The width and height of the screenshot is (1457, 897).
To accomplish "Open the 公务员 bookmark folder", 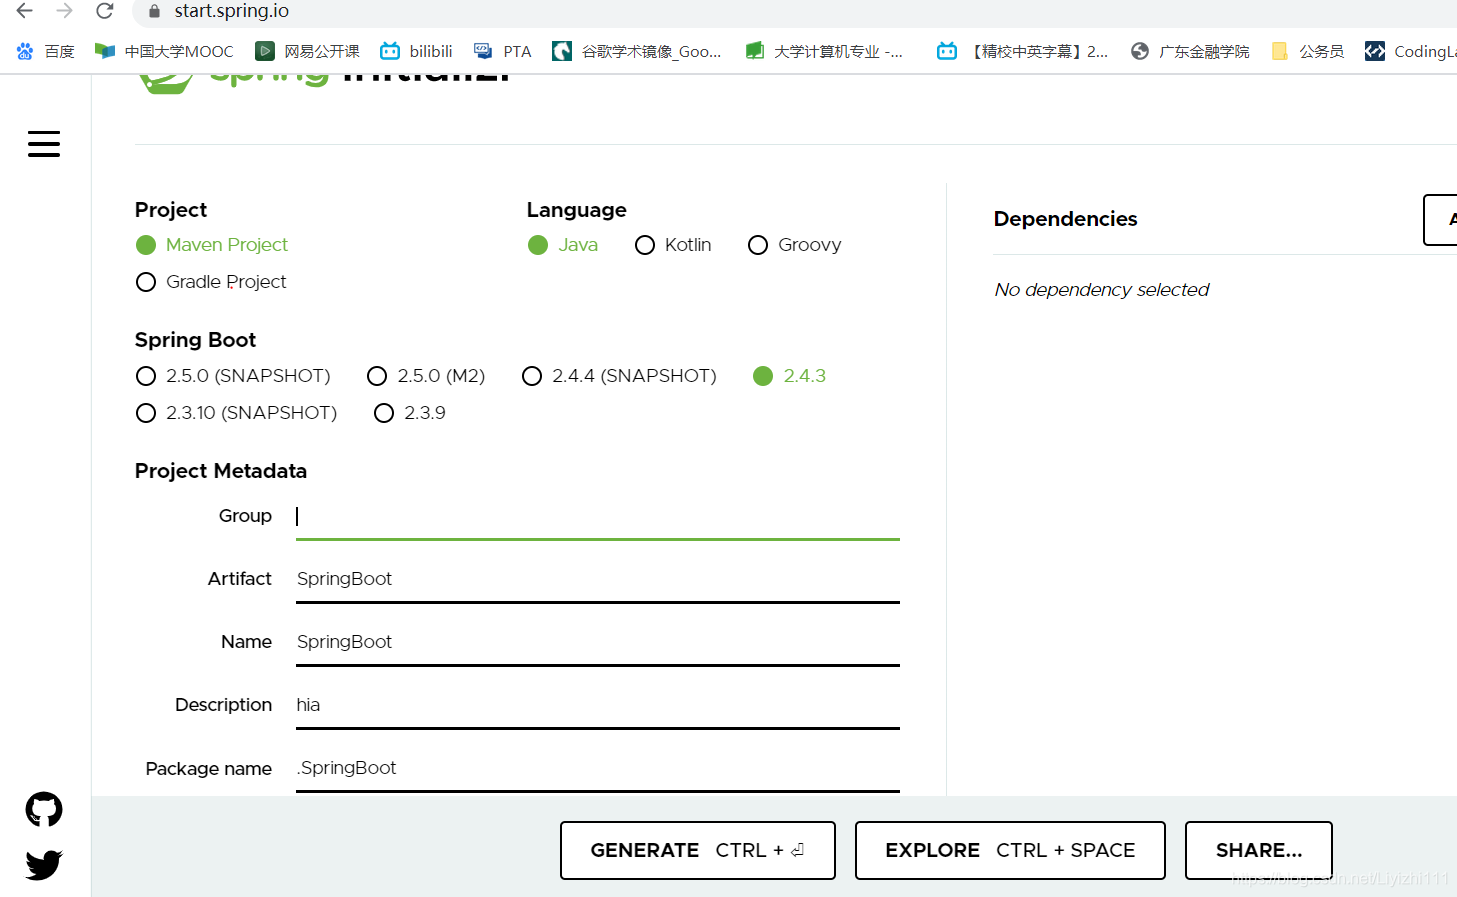I will pyautogui.click(x=1307, y=51).
